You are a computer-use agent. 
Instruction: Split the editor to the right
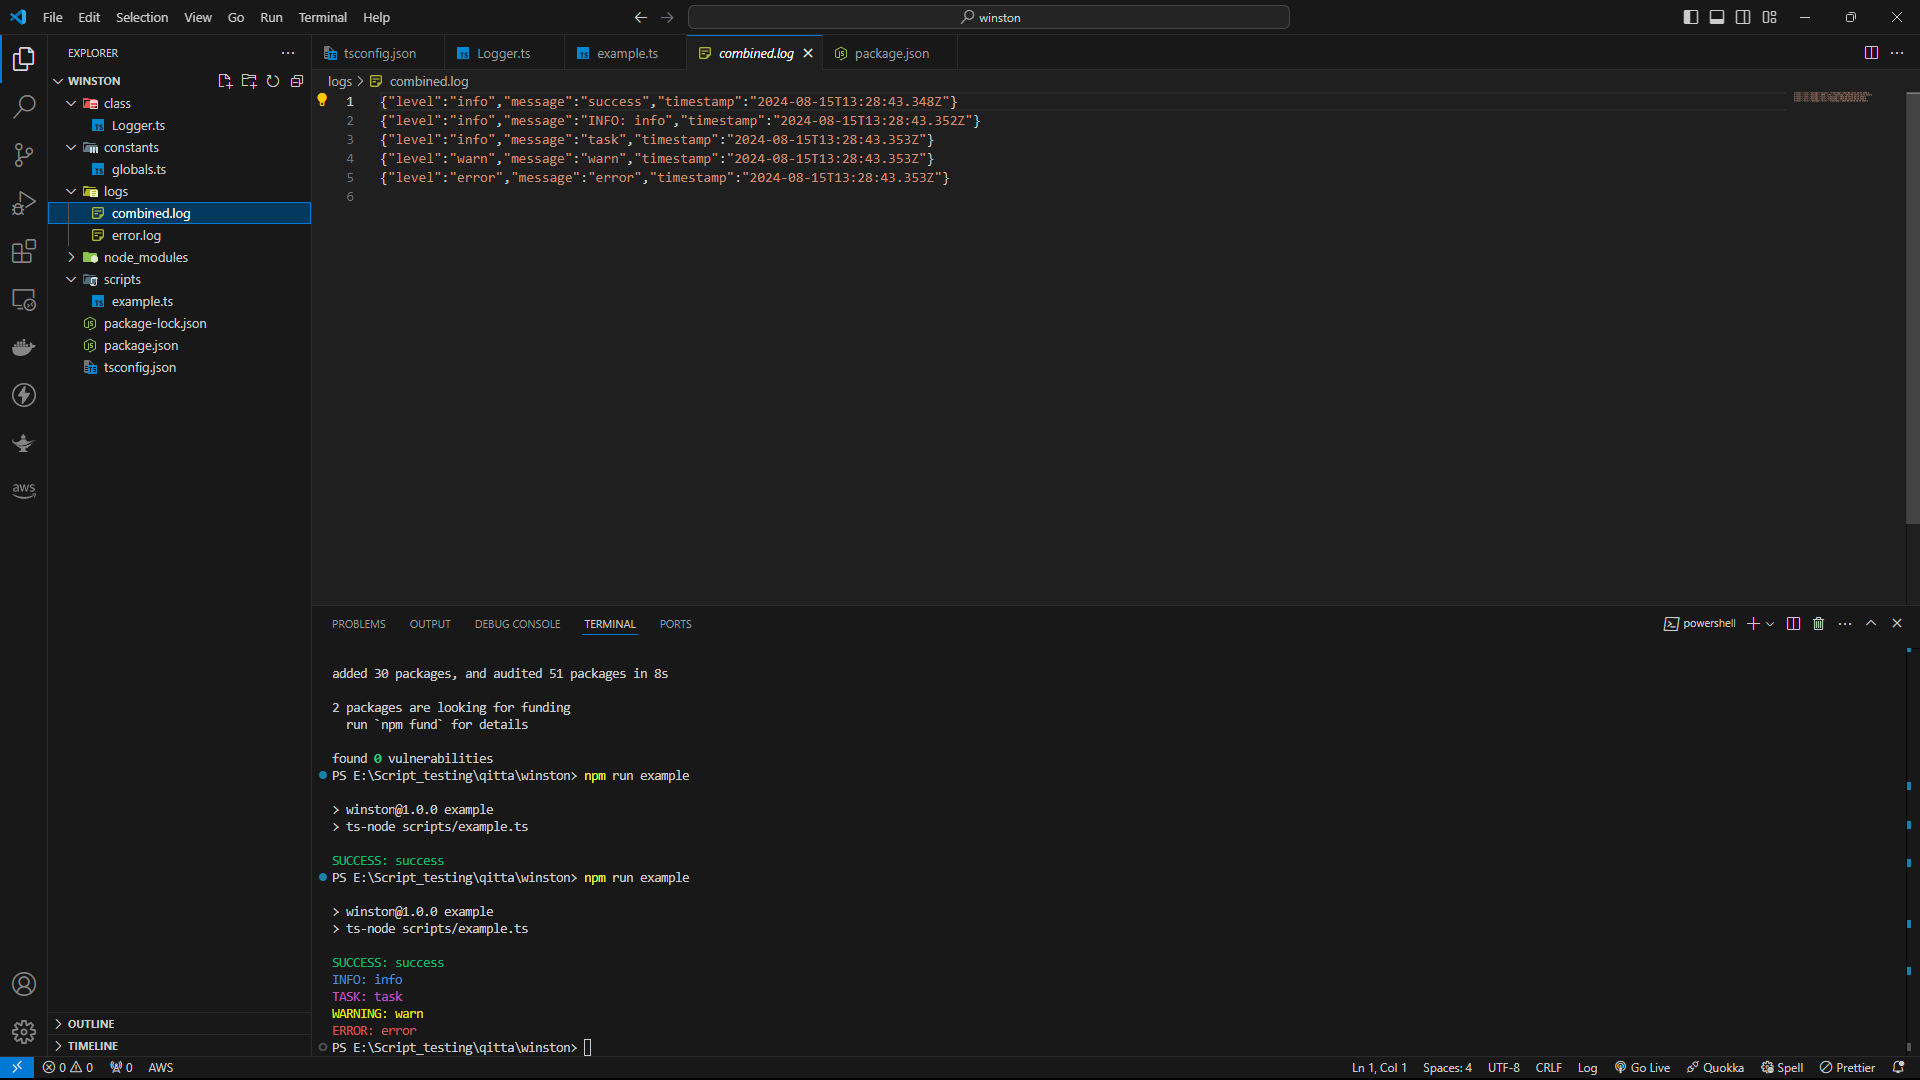tap(1871, 53)
